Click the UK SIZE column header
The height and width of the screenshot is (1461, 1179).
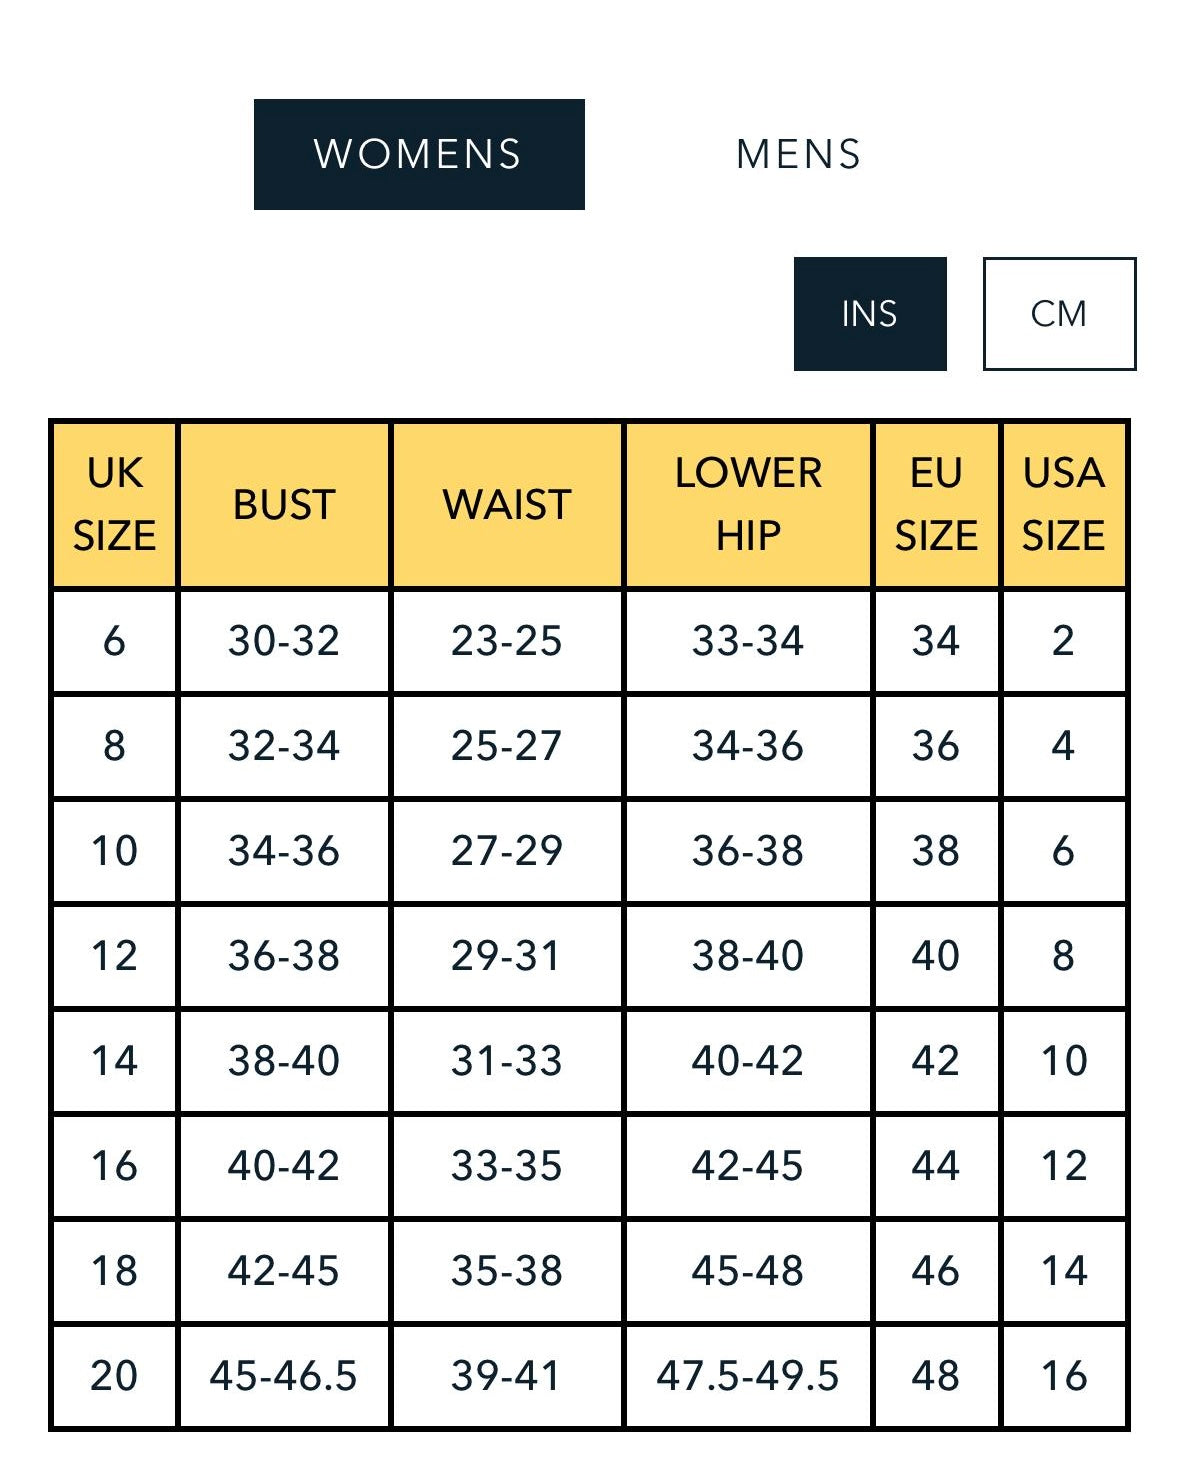point(114,504)
